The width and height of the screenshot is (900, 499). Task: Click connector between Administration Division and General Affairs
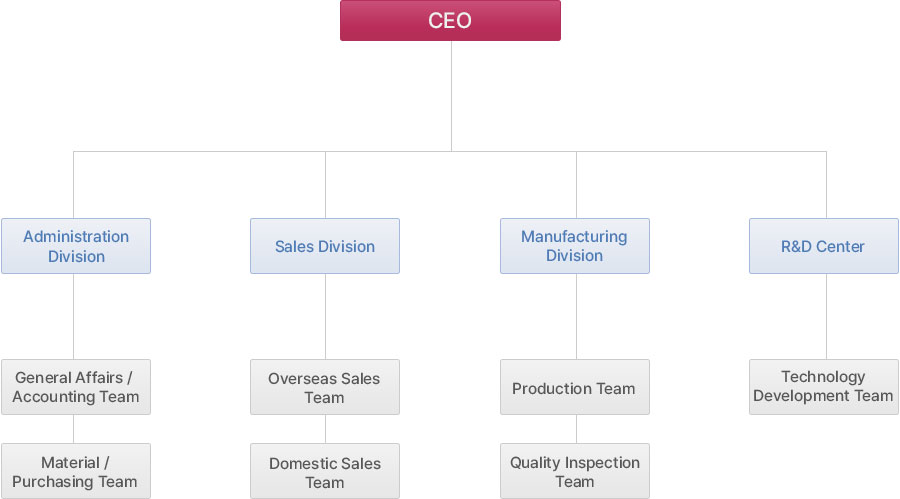74,316
